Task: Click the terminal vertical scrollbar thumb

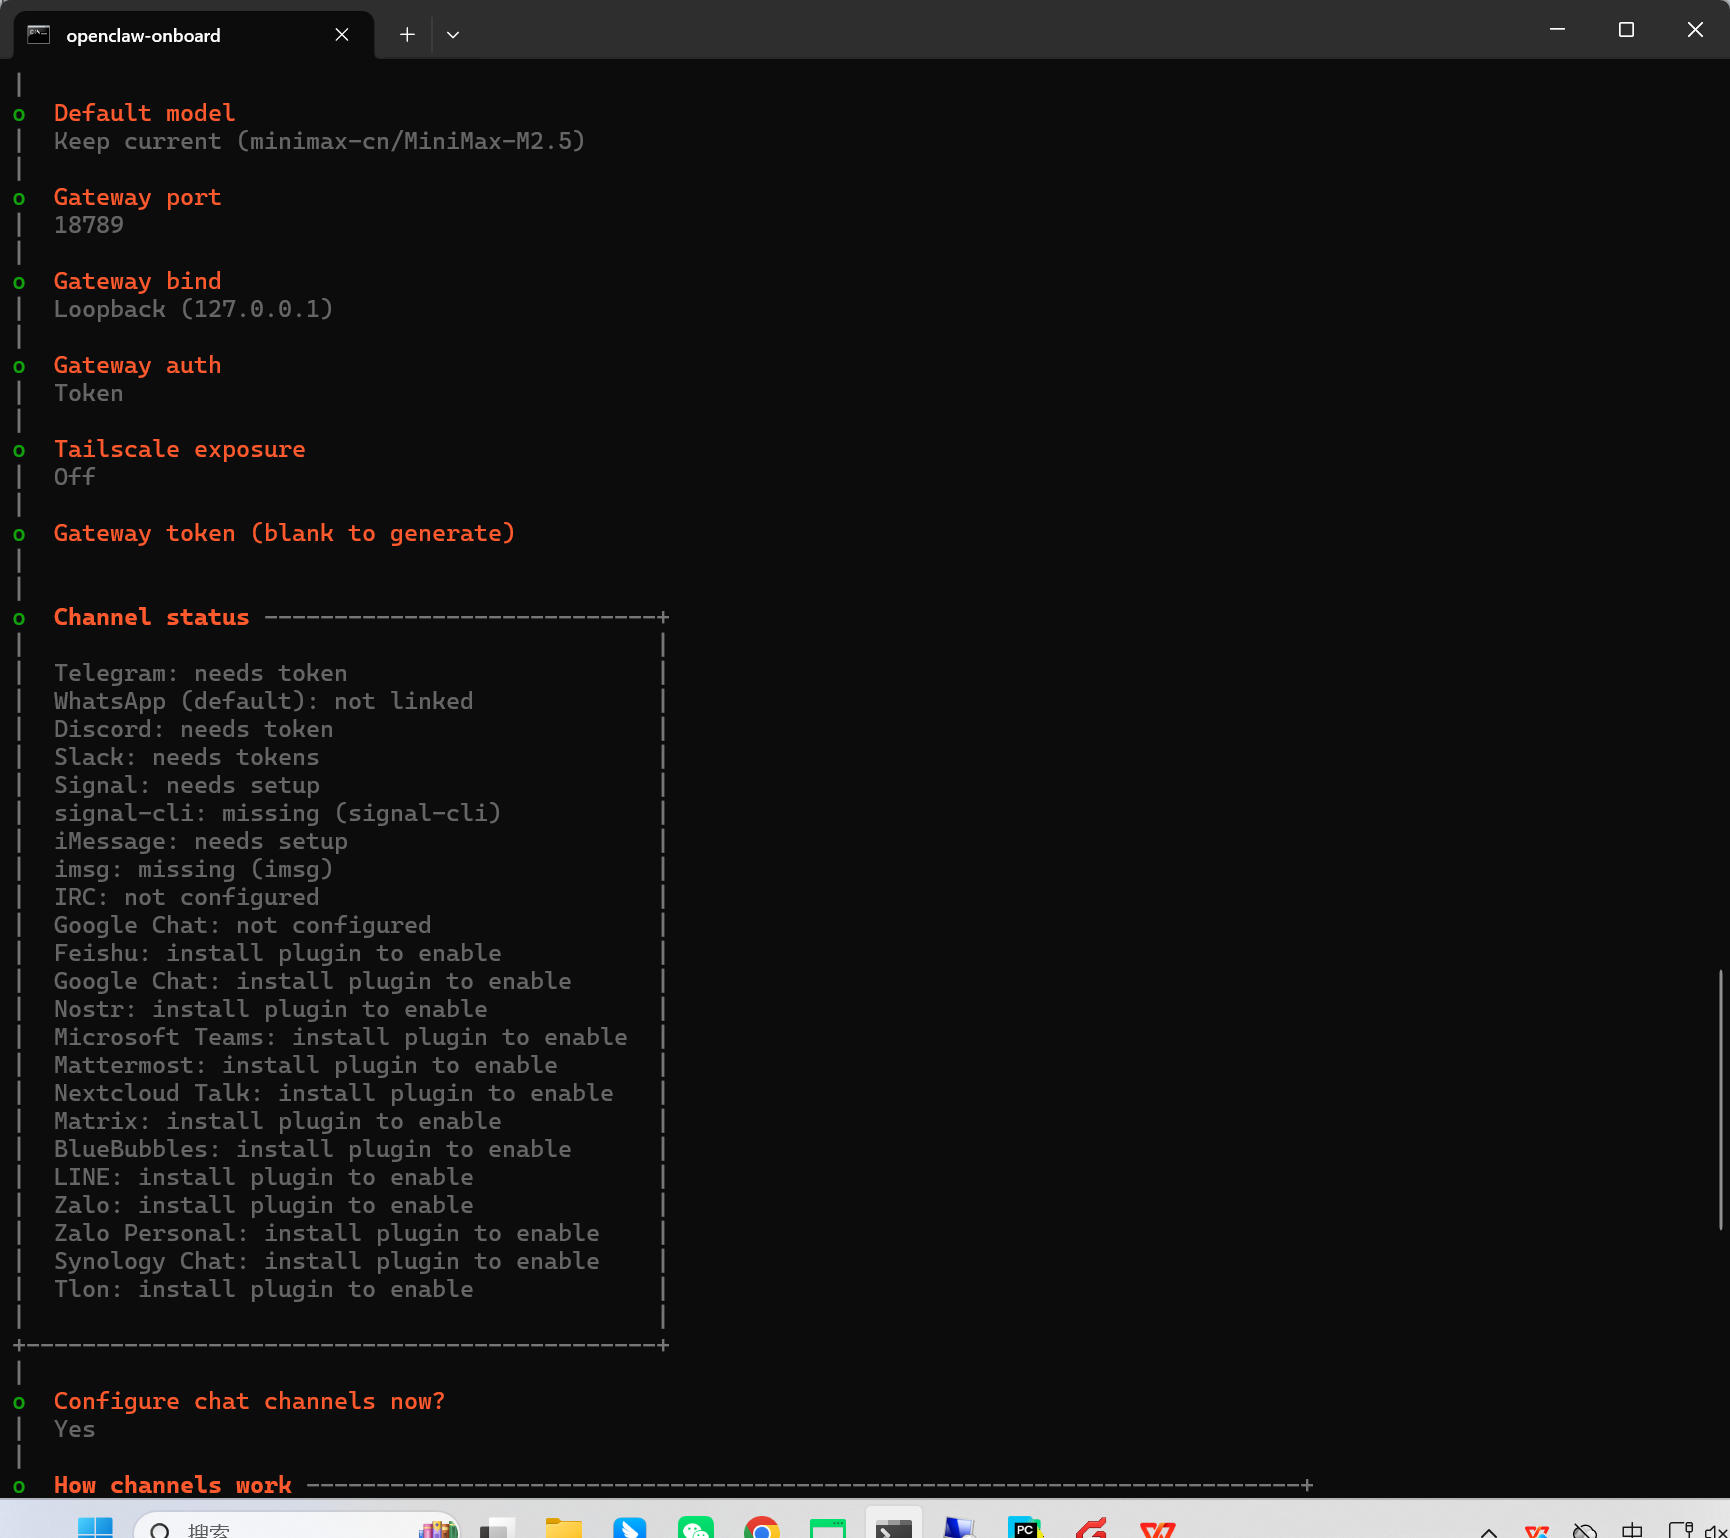Action: tap(1721, 1099)
